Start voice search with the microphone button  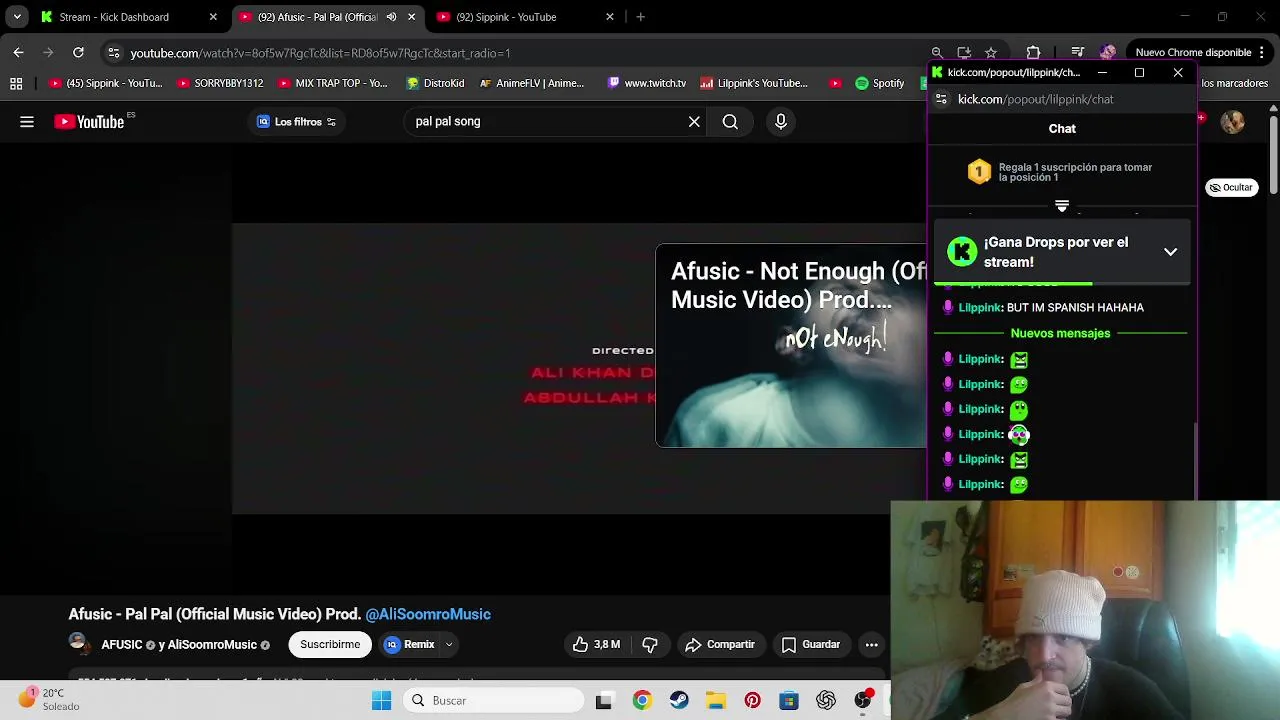[781, 122]
